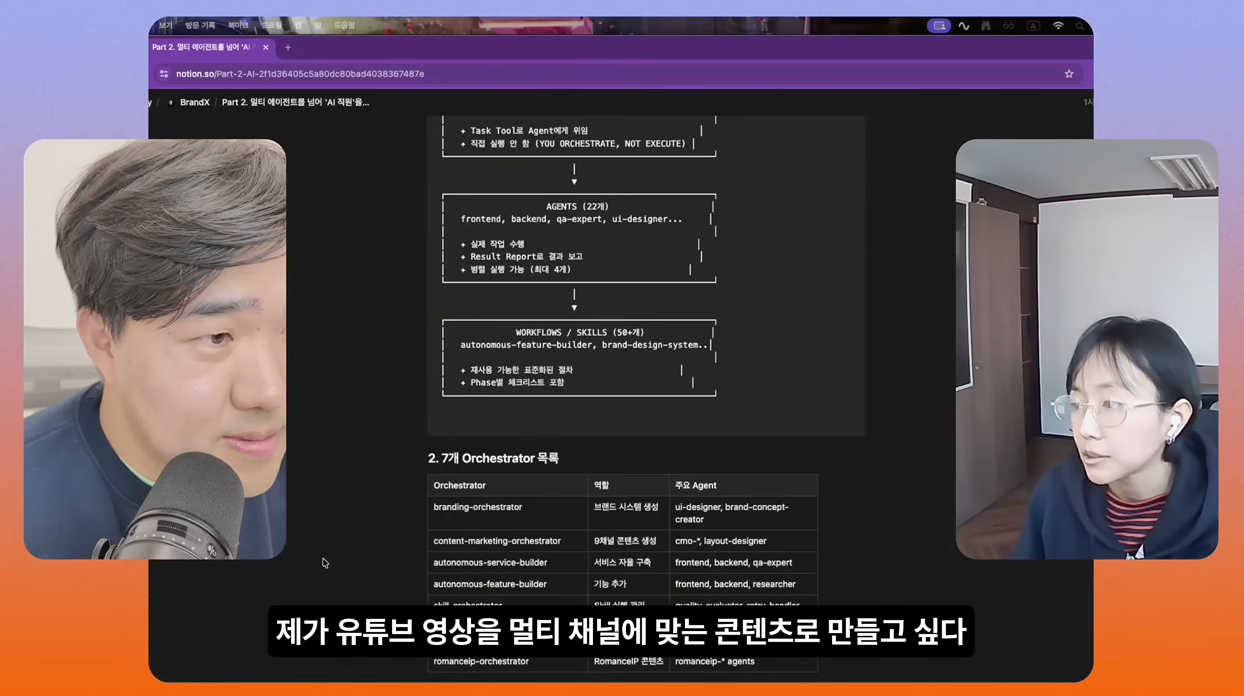Click the Wi-Fi icon in the menu bar
This screenshot has width=1244, height=696.
coord(1058,25)
